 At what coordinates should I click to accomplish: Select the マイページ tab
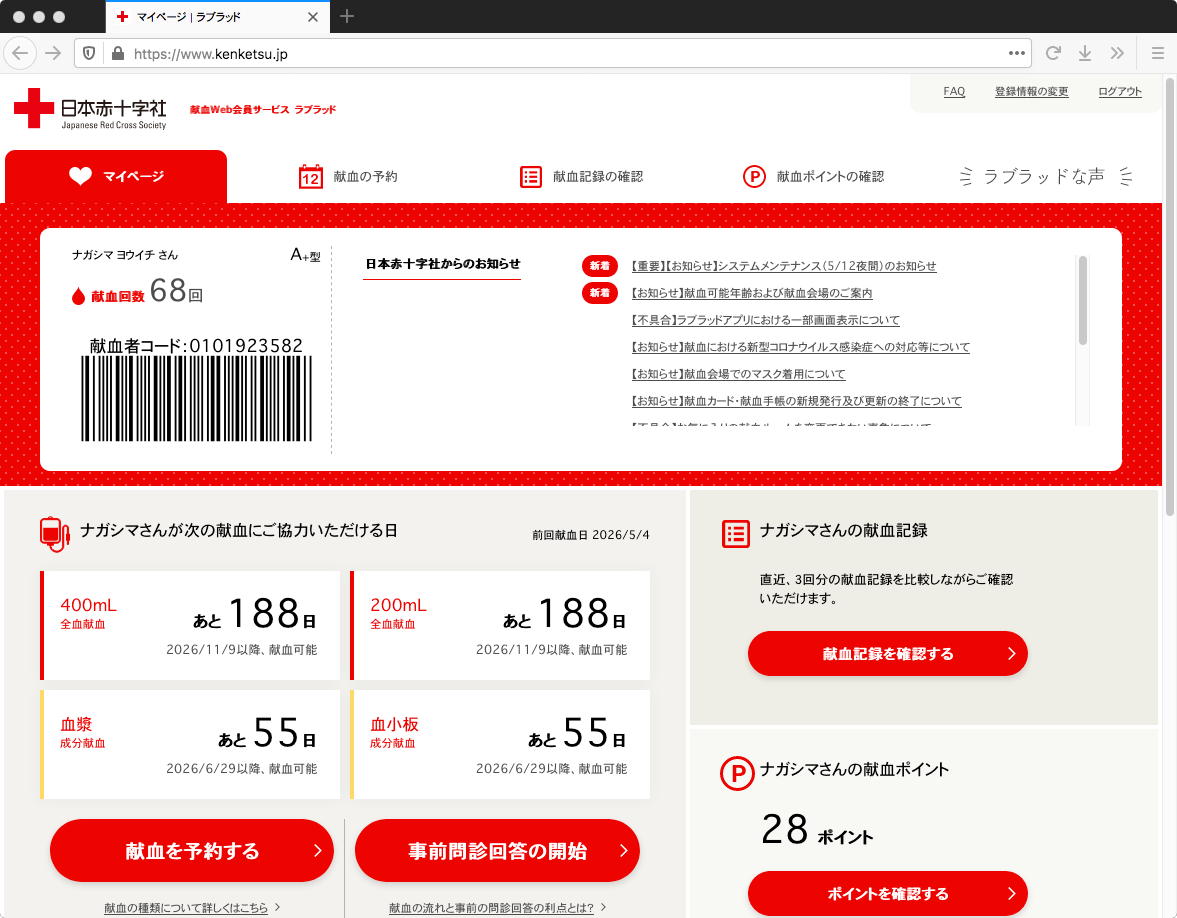point(116,176)
